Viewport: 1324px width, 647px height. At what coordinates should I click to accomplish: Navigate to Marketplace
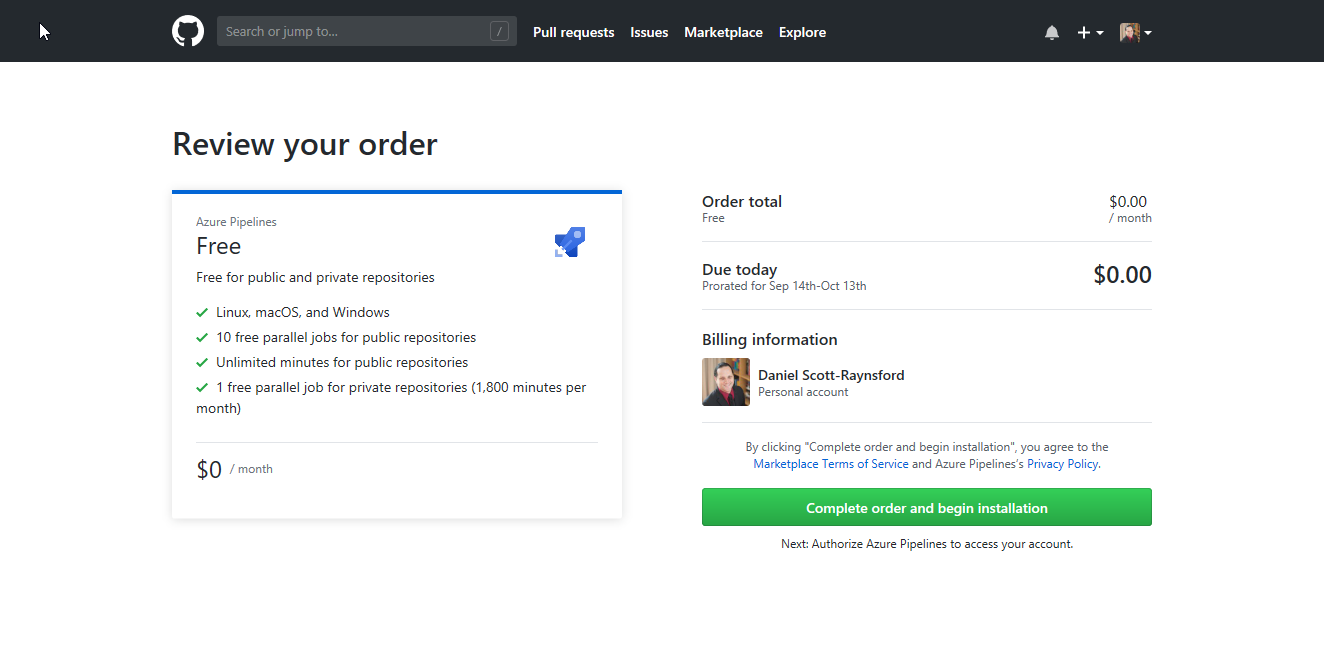[723, 33]
